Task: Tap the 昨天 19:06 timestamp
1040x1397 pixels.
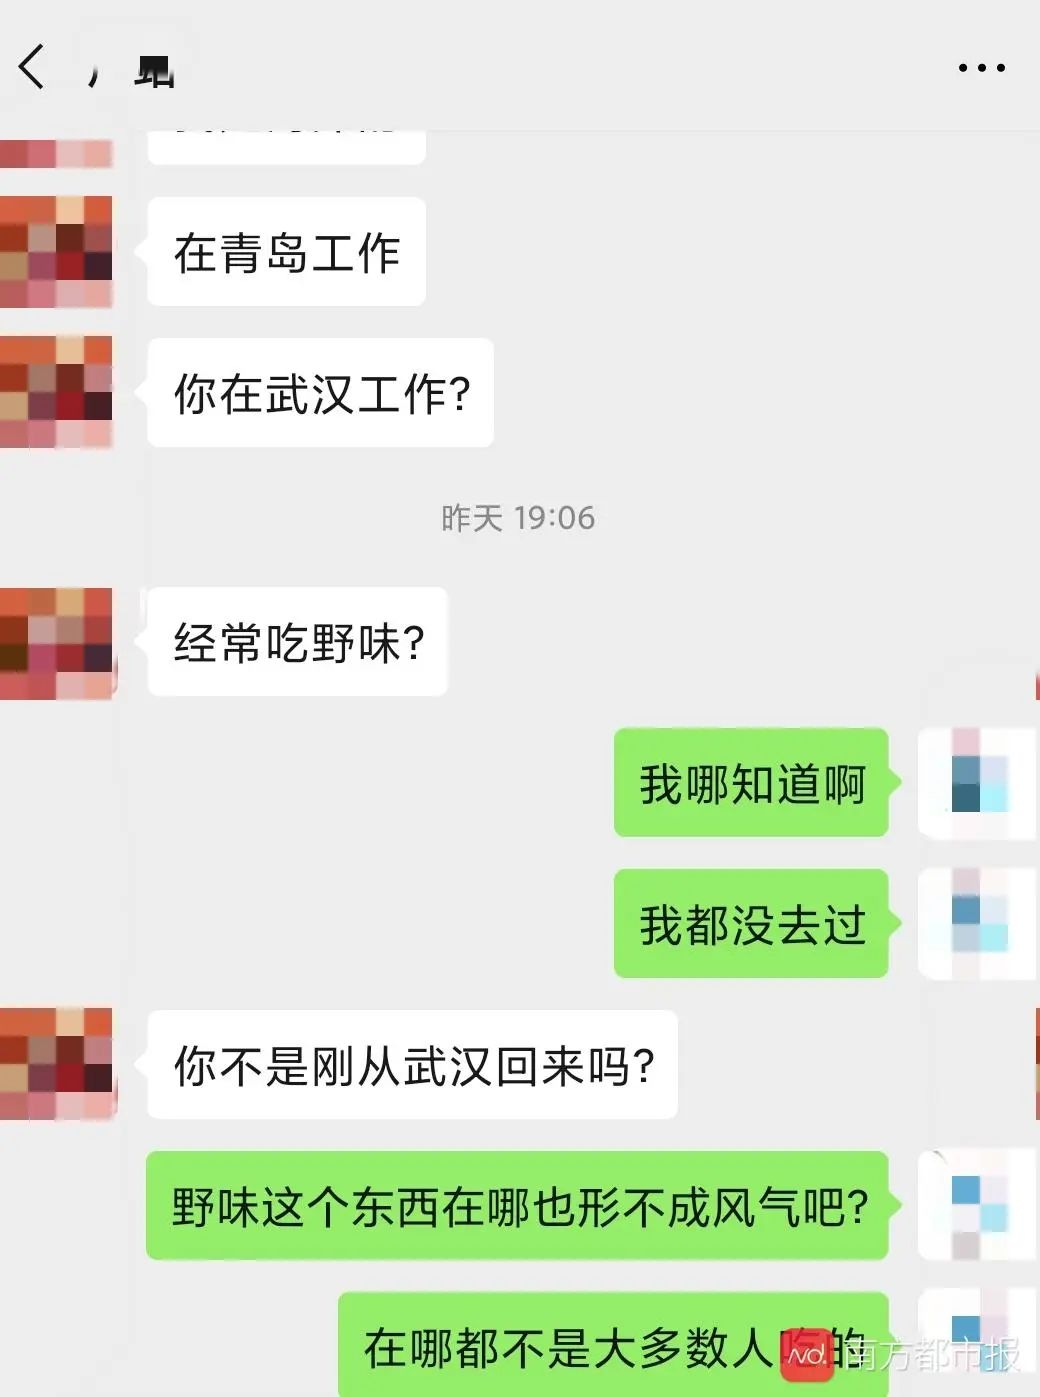Action: click(x=518, y=518)
